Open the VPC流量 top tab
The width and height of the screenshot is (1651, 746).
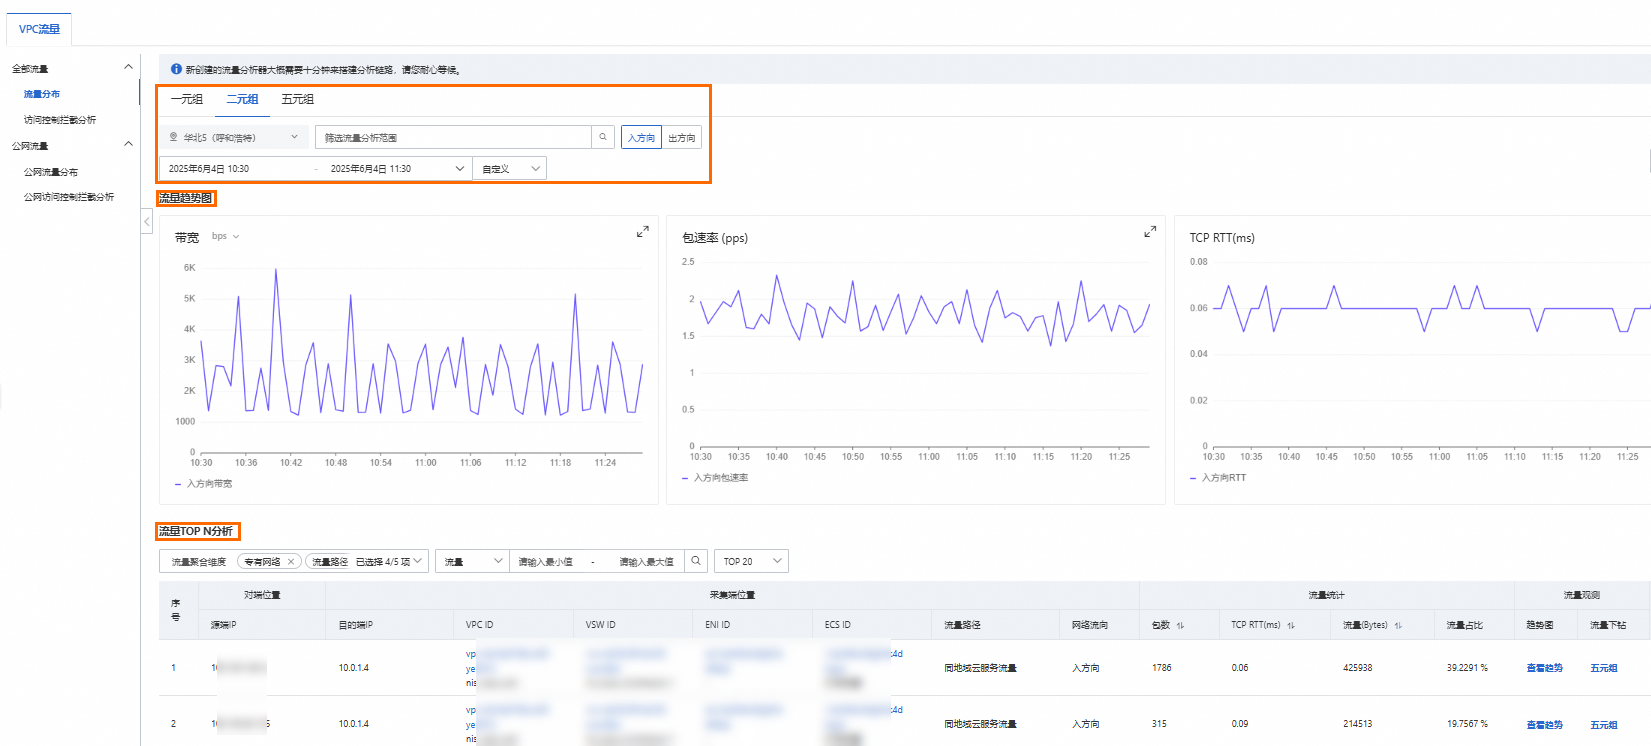(x=40, y=29)
